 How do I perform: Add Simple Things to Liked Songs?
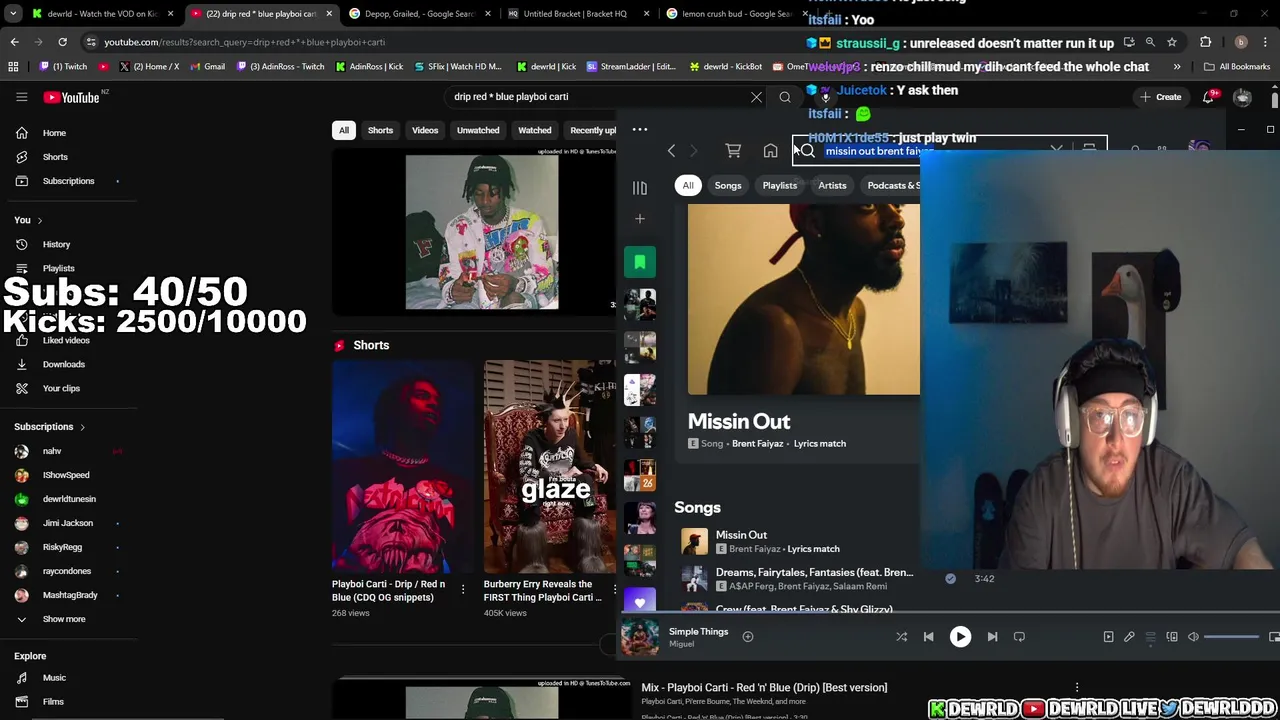point(747,637)
